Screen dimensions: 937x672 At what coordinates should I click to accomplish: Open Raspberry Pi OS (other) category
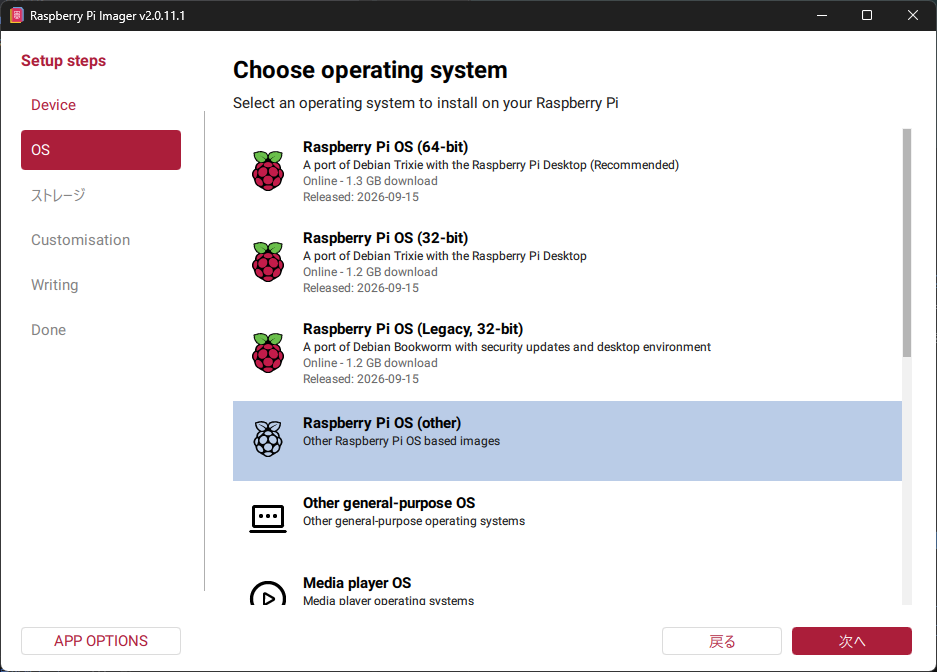pos(567,441)
